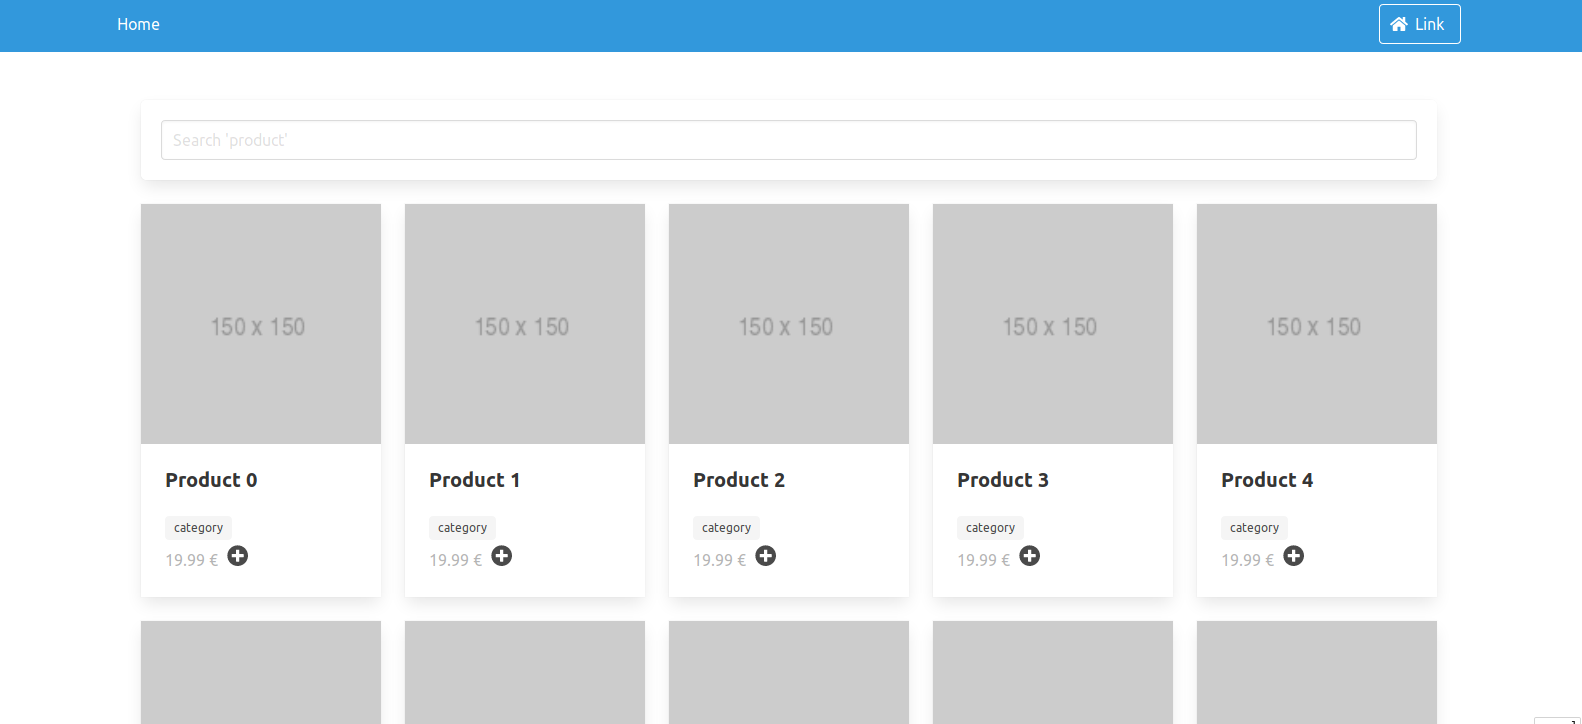Focus the Search 'product' input field

click(788, 140)
